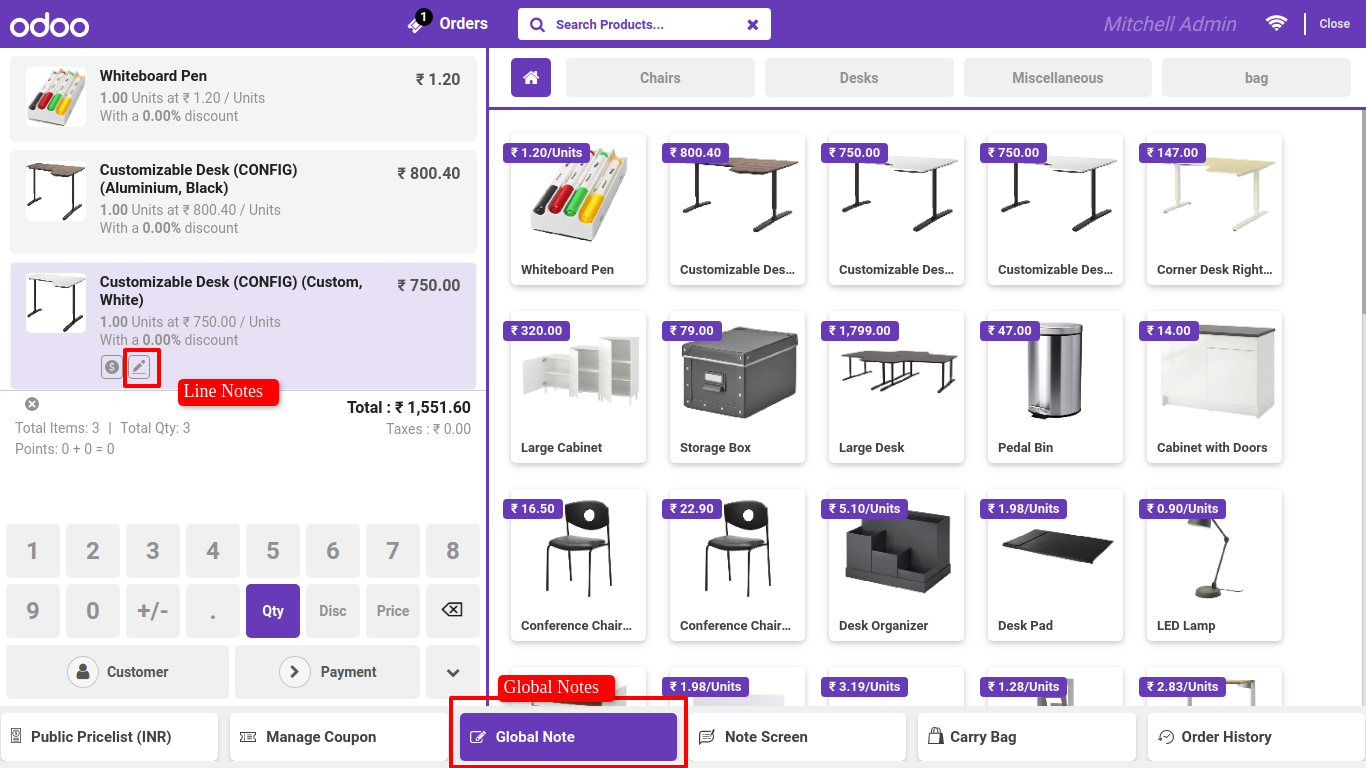
Task: Tap the decimal point key
Action: pyautogui.click(x=213, y=610)
